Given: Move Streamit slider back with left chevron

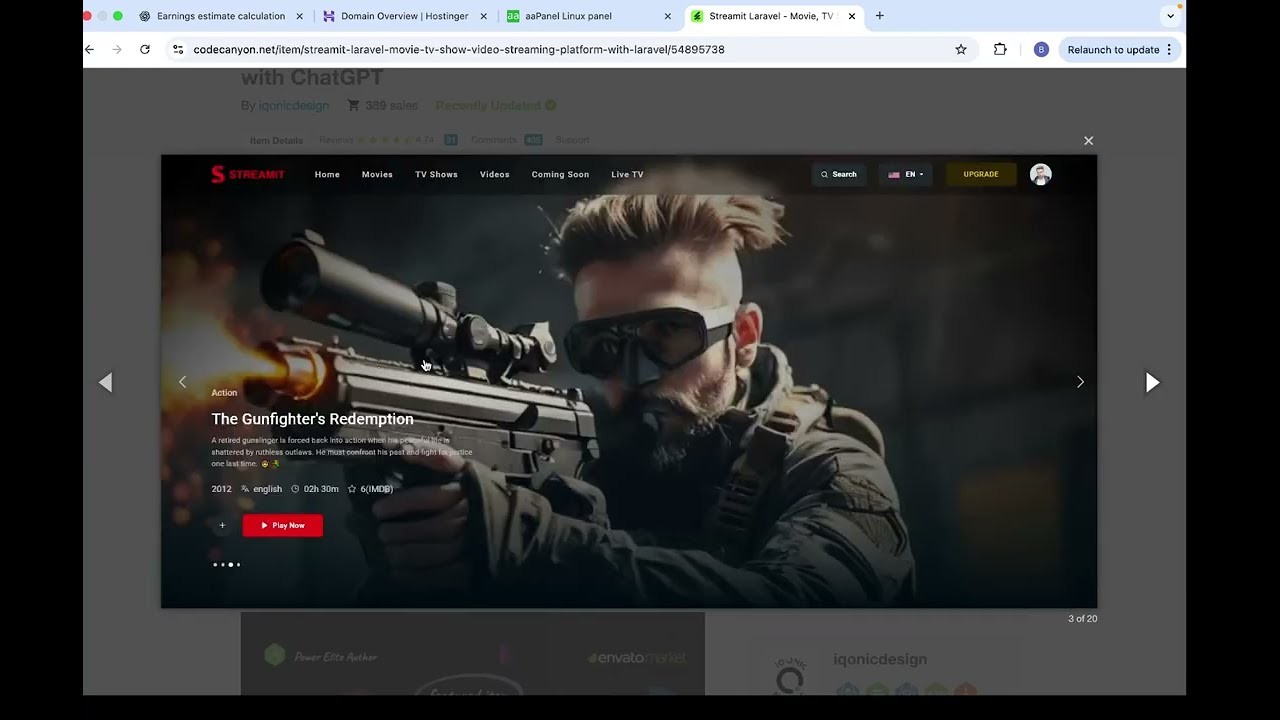Looking at the screenshot, I should coord(182,382).
